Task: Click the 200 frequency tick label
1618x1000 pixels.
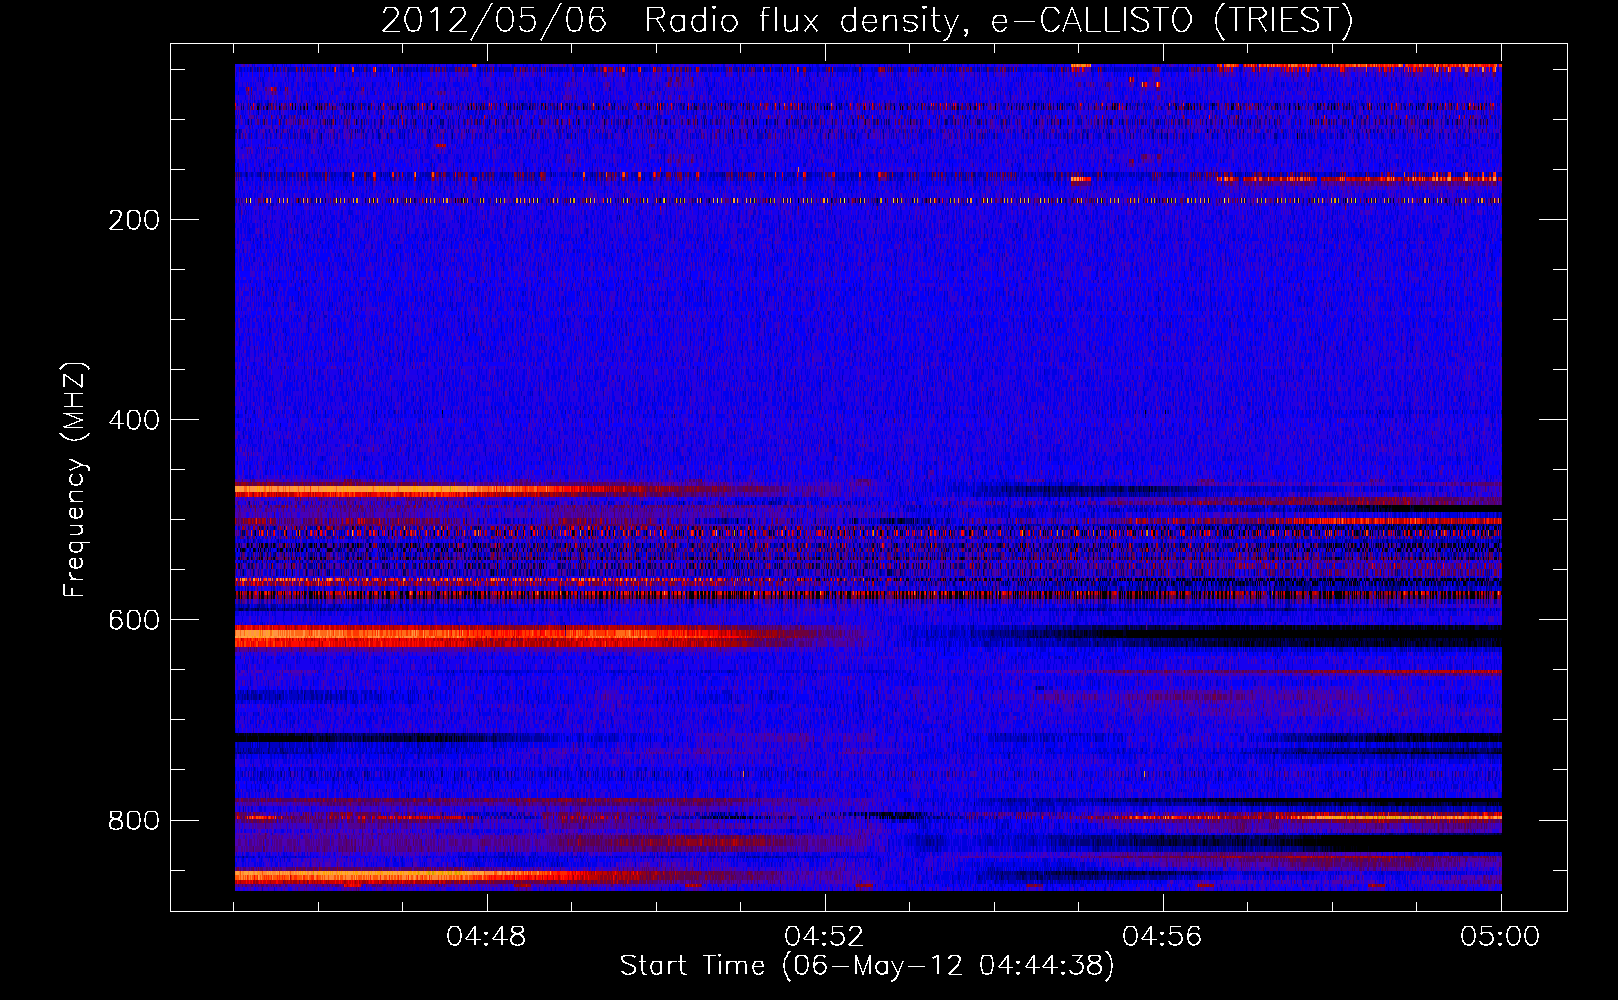Action: click(134, 220)
